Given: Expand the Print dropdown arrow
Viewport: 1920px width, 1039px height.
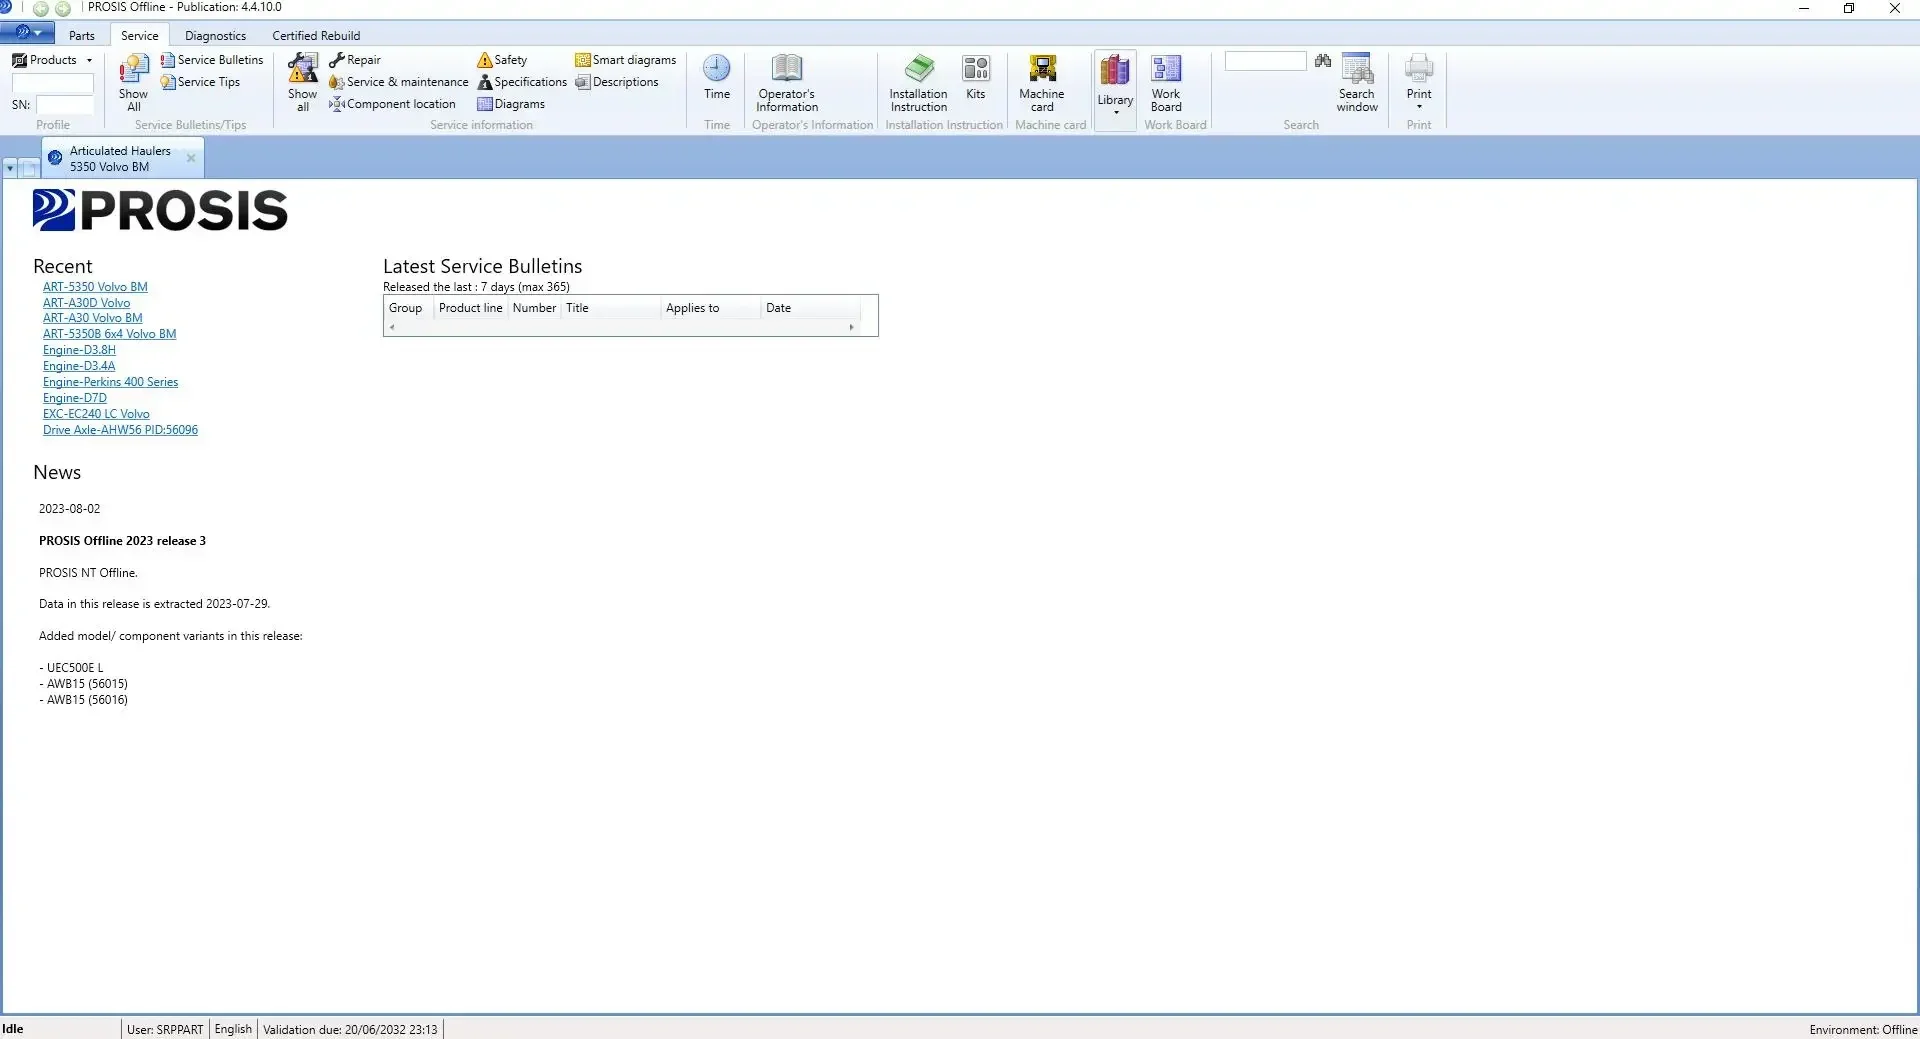Looking at the screenshot, I should coord(1419,107).
